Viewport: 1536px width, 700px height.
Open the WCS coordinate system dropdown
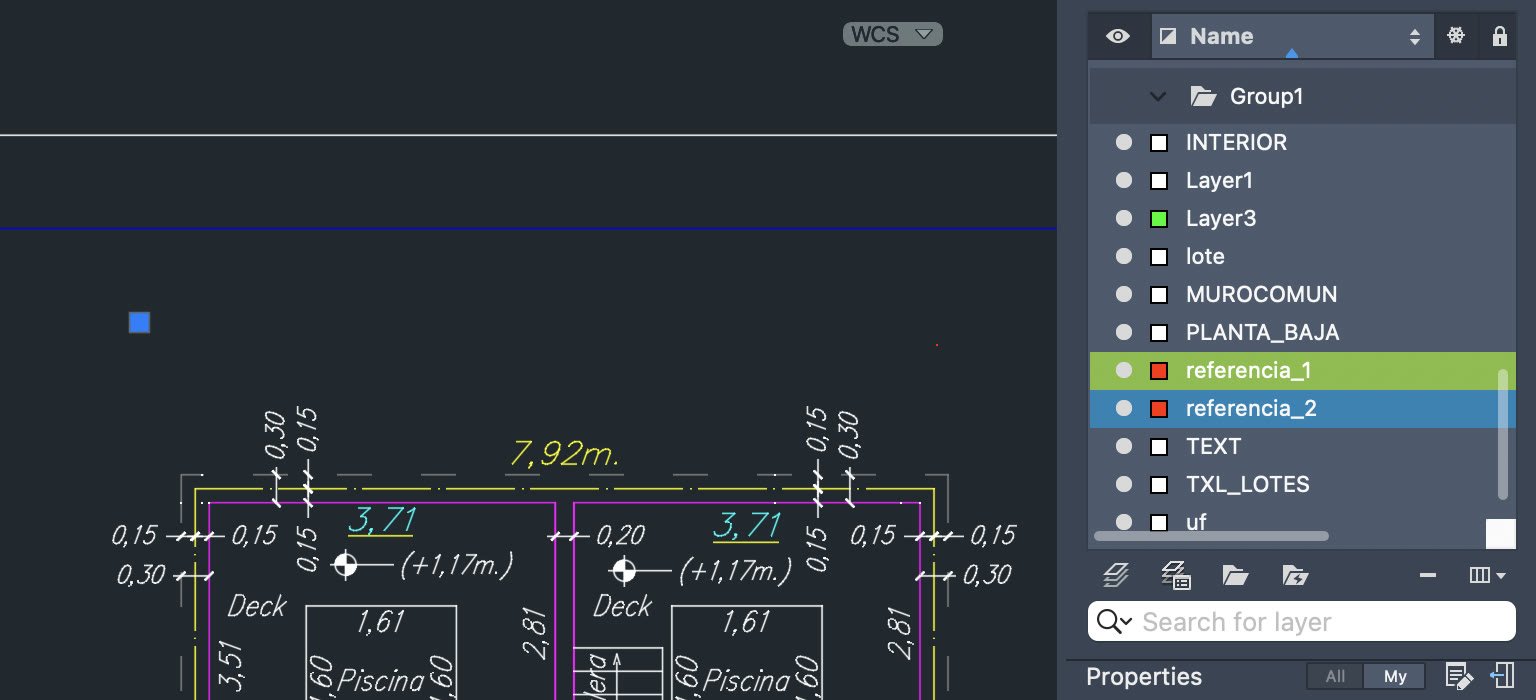893,34
